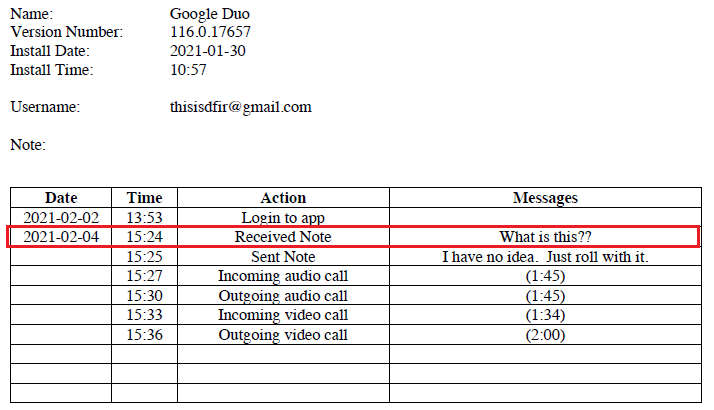Click the highlighted Received Note cell
The image size is (714, 410).
(x=283, y=237)
